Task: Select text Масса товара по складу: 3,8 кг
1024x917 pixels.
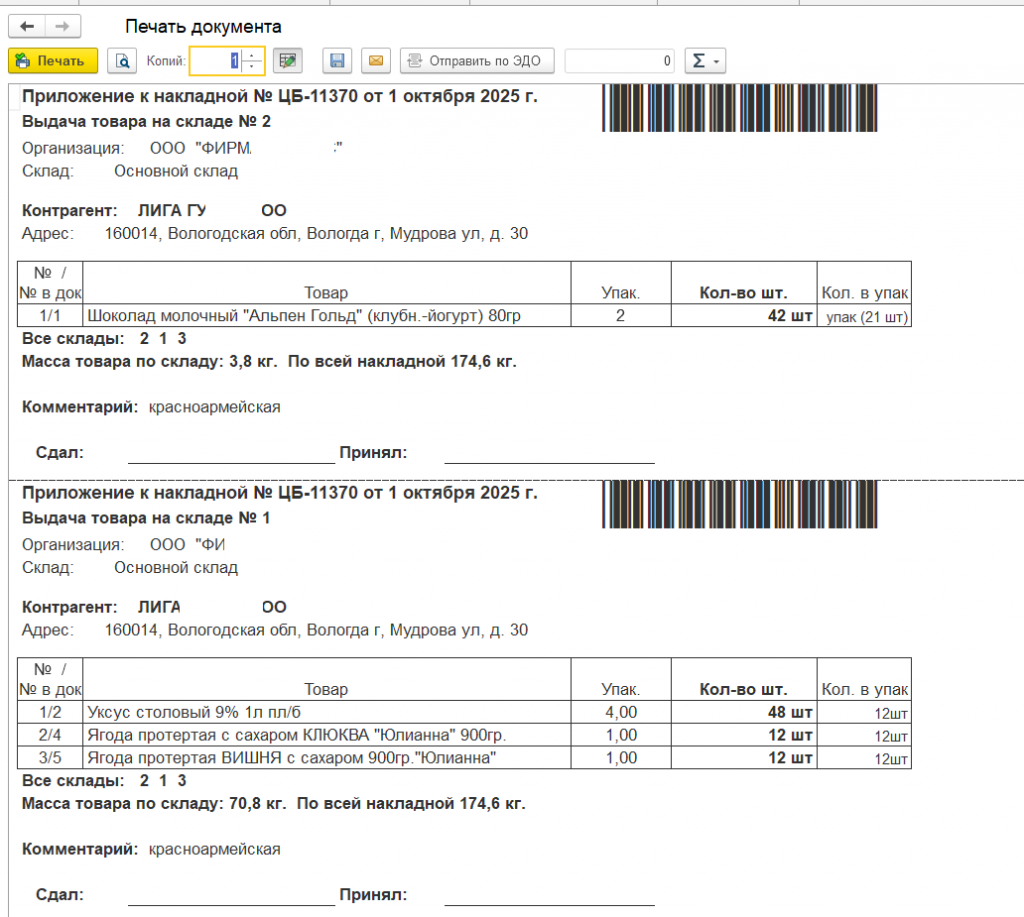Action: 150,361
